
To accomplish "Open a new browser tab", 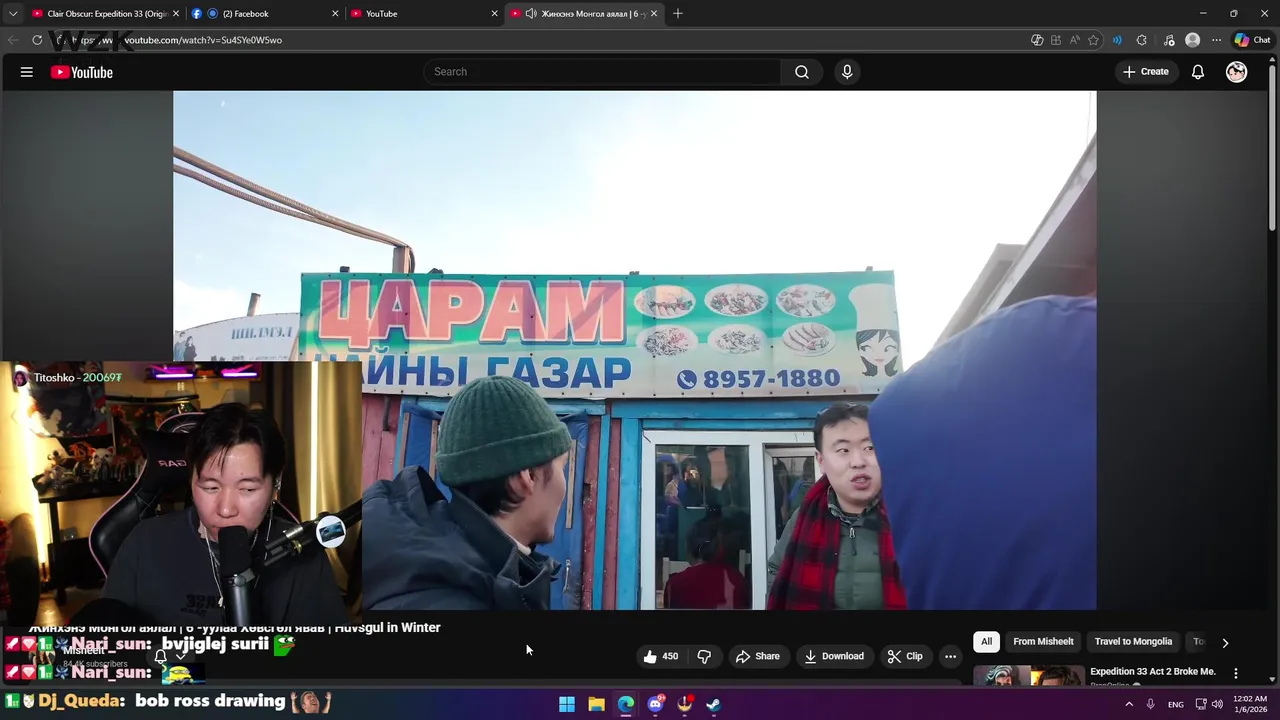I will coord(678,13).
